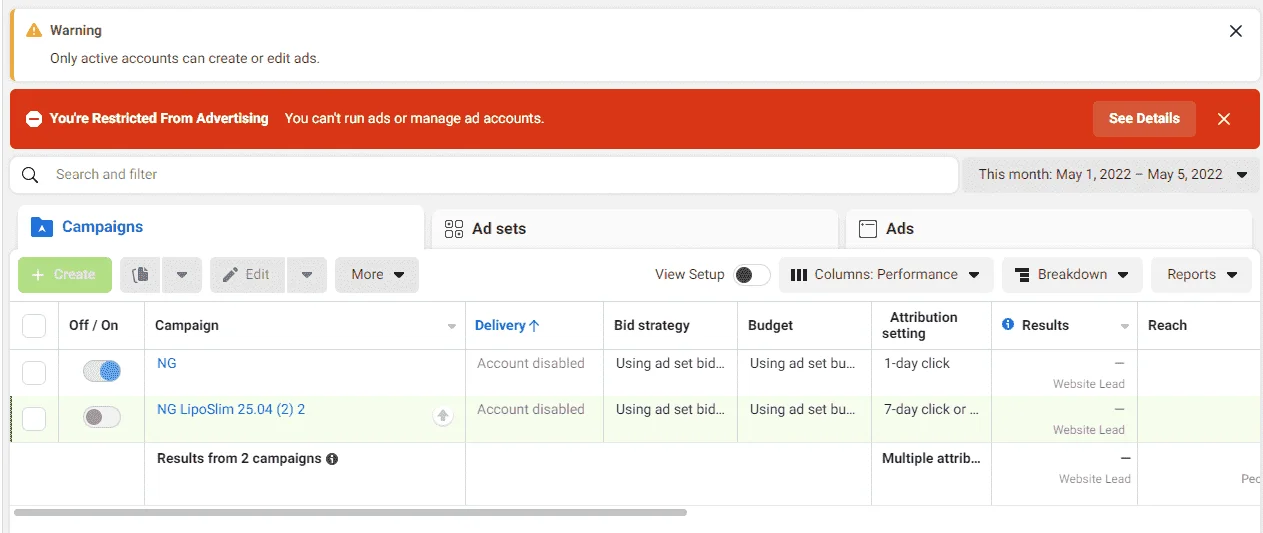
Task: Open the NG LipoSlim 25.04 (2) 2 campaign
Action: tap(231, 410)
